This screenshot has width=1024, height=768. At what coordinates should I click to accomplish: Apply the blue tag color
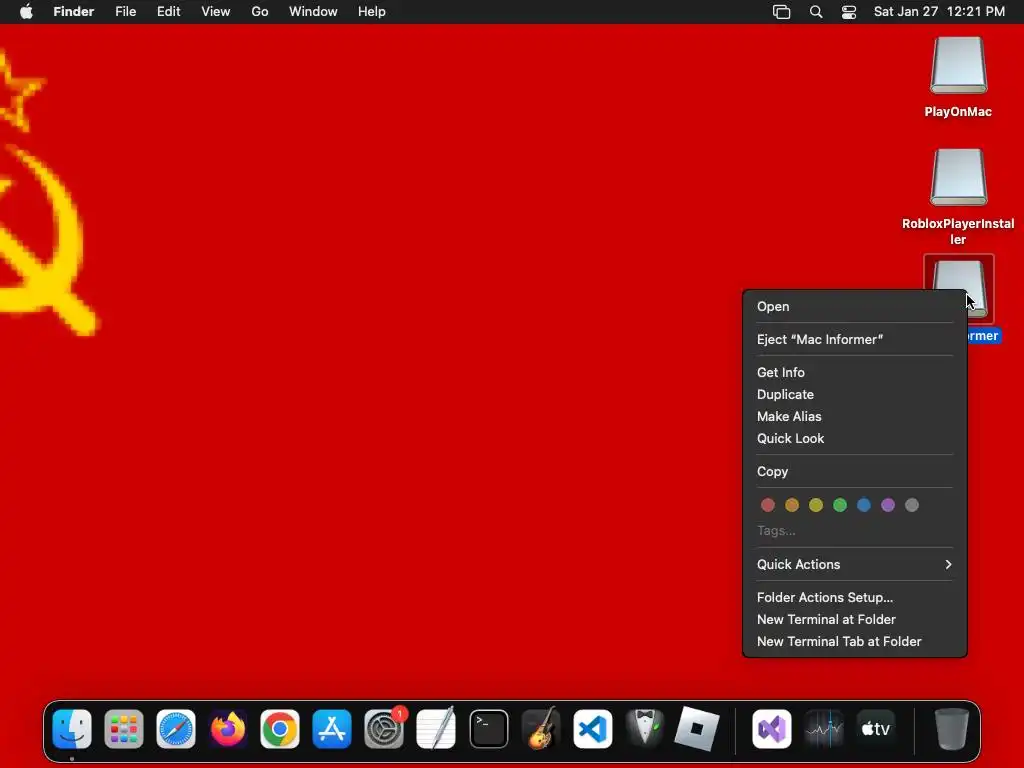coord(864,505)
